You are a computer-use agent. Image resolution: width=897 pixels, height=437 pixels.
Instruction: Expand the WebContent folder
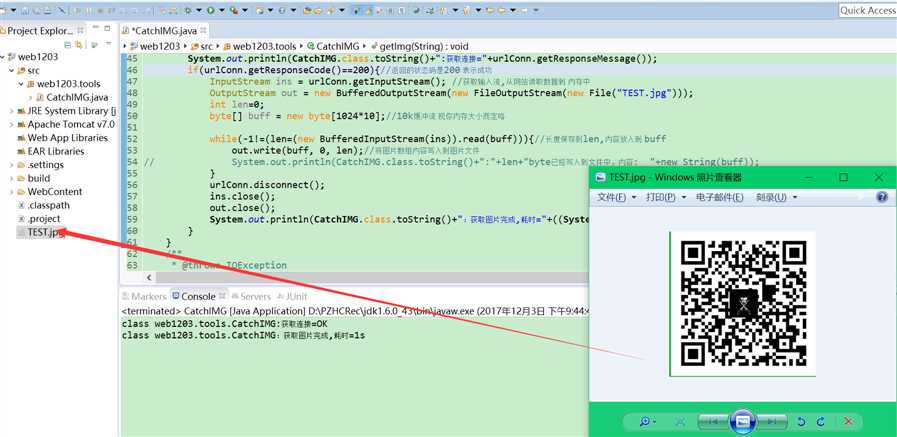click(x=12, y=192)
